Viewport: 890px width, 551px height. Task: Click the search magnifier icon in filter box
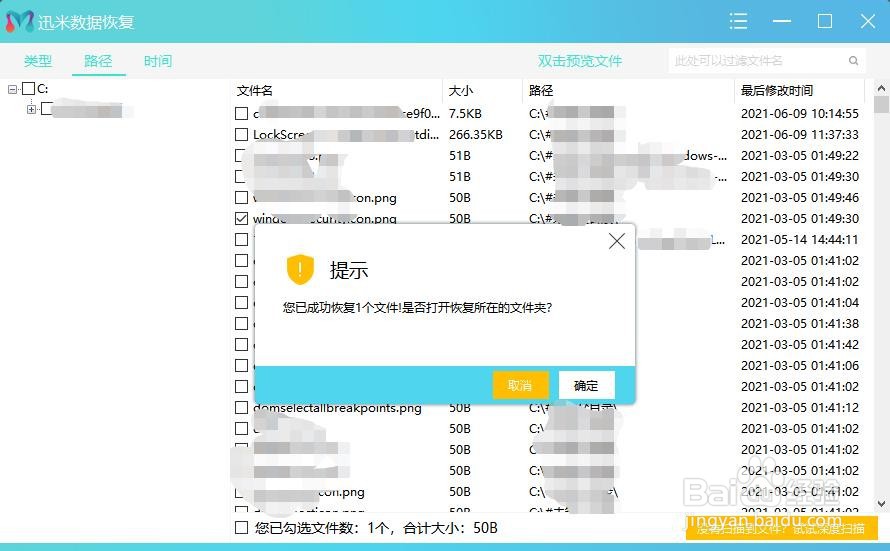click(x=853, y=61)
